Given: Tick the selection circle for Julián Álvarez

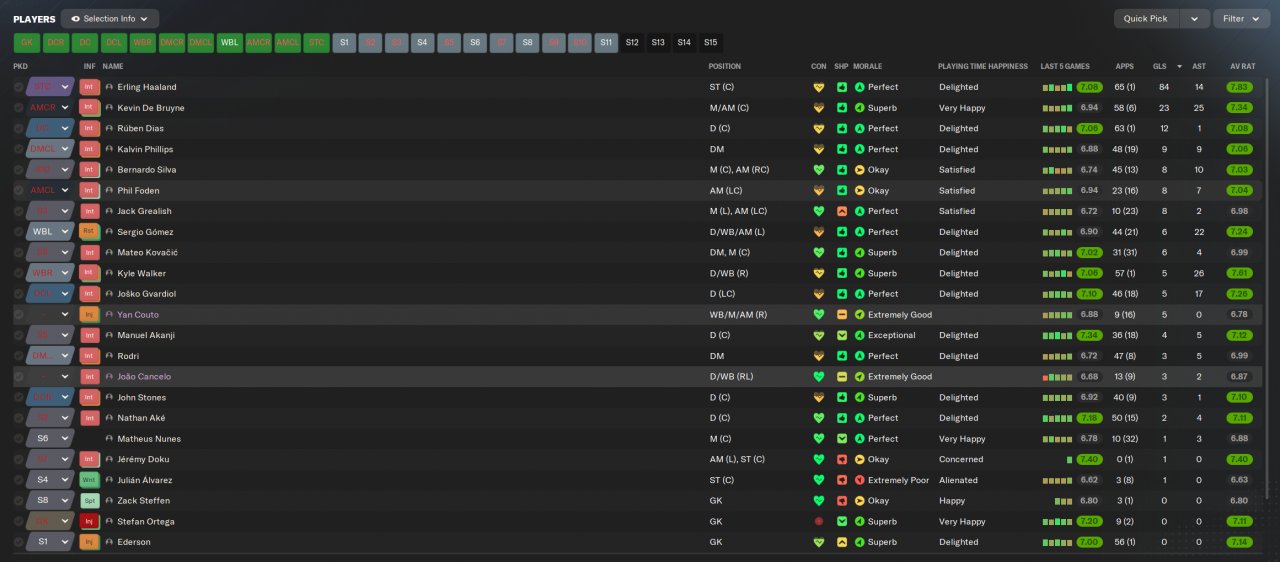Looking at the screenshot, I should (x=19, y=480).
